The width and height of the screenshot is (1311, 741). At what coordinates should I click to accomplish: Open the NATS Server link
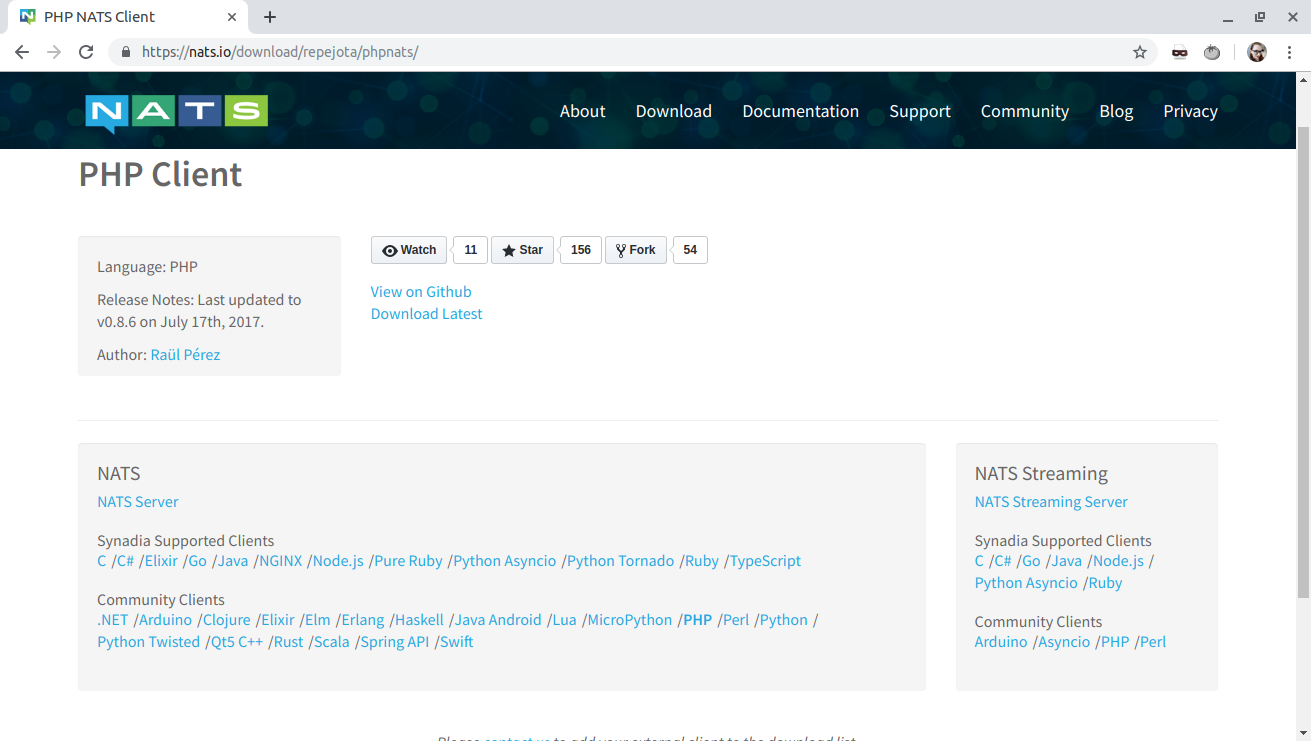click(x=138, y=502)
